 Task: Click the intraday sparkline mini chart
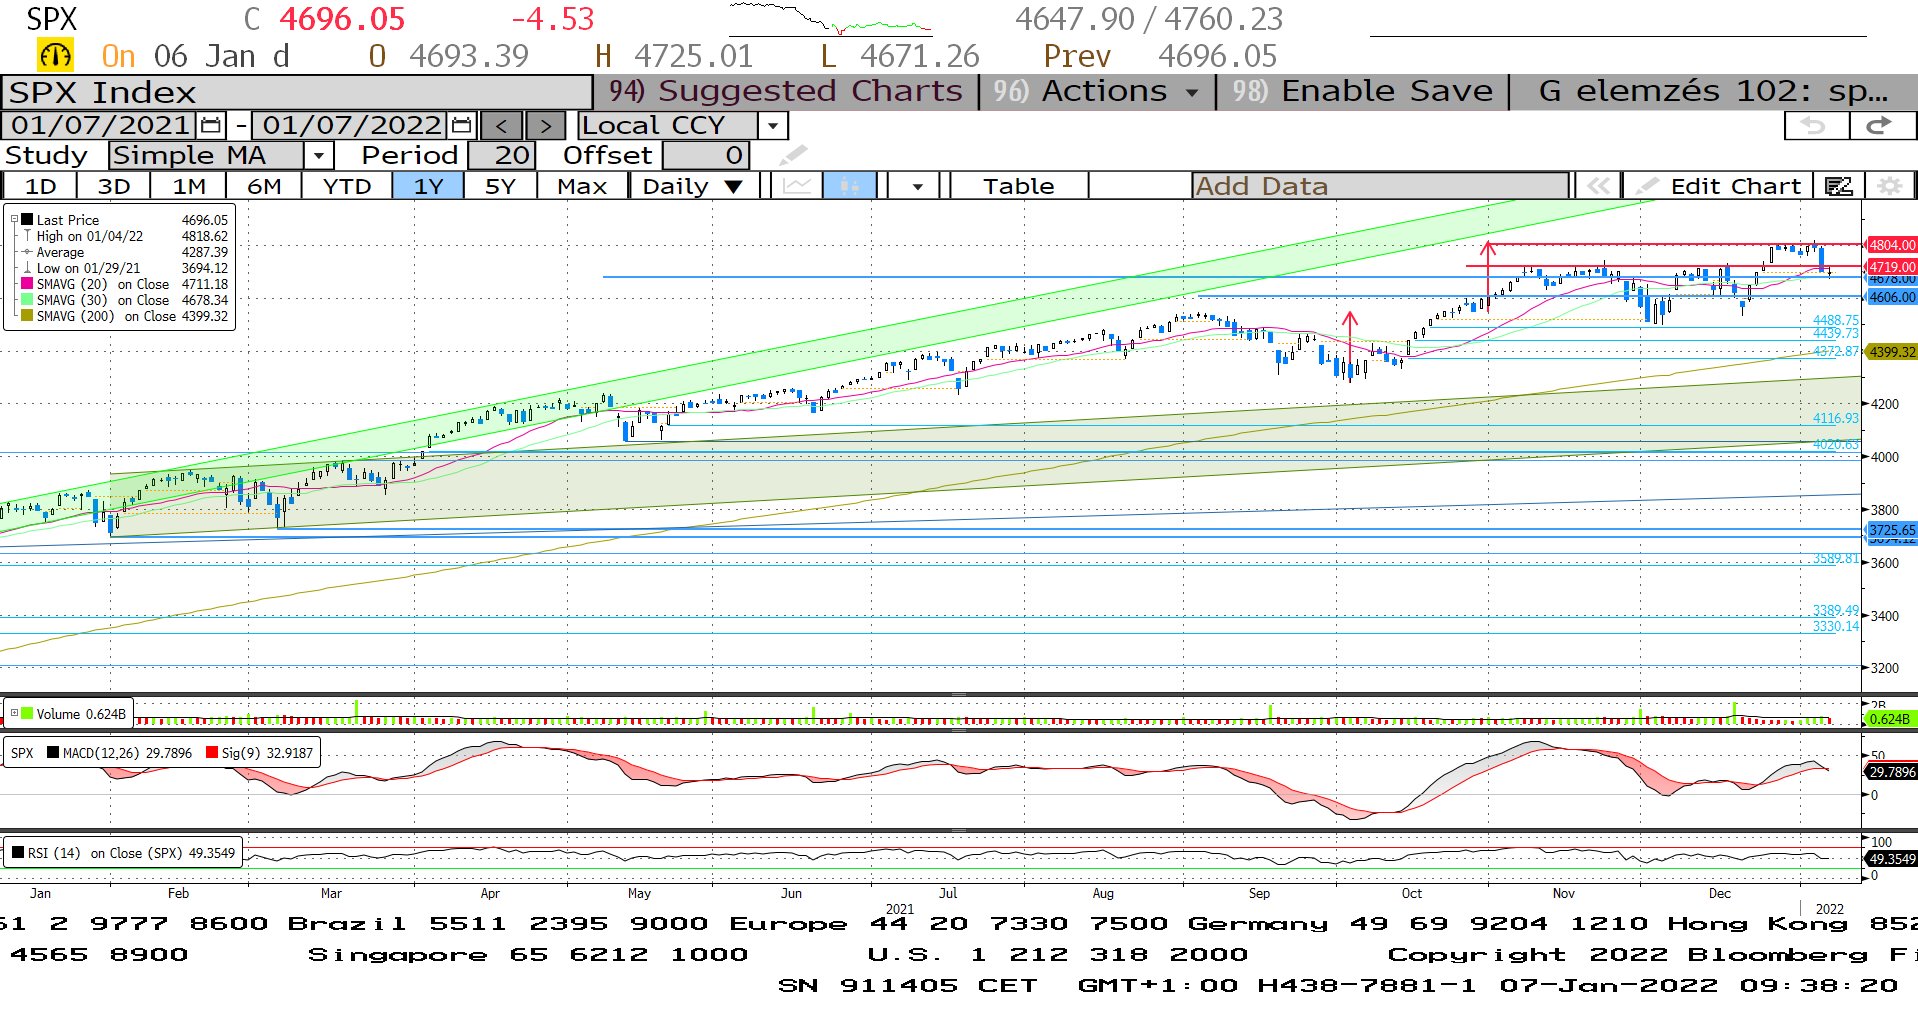[830, 19]
